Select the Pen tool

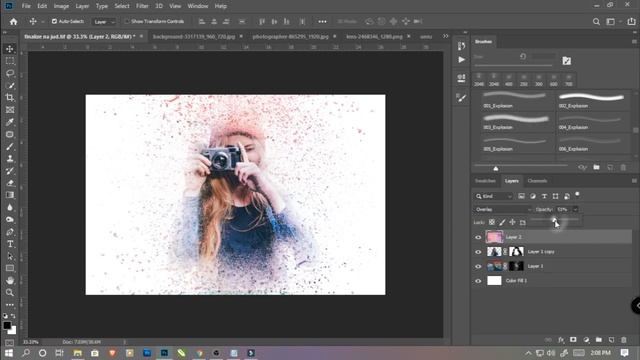point(10,232)
